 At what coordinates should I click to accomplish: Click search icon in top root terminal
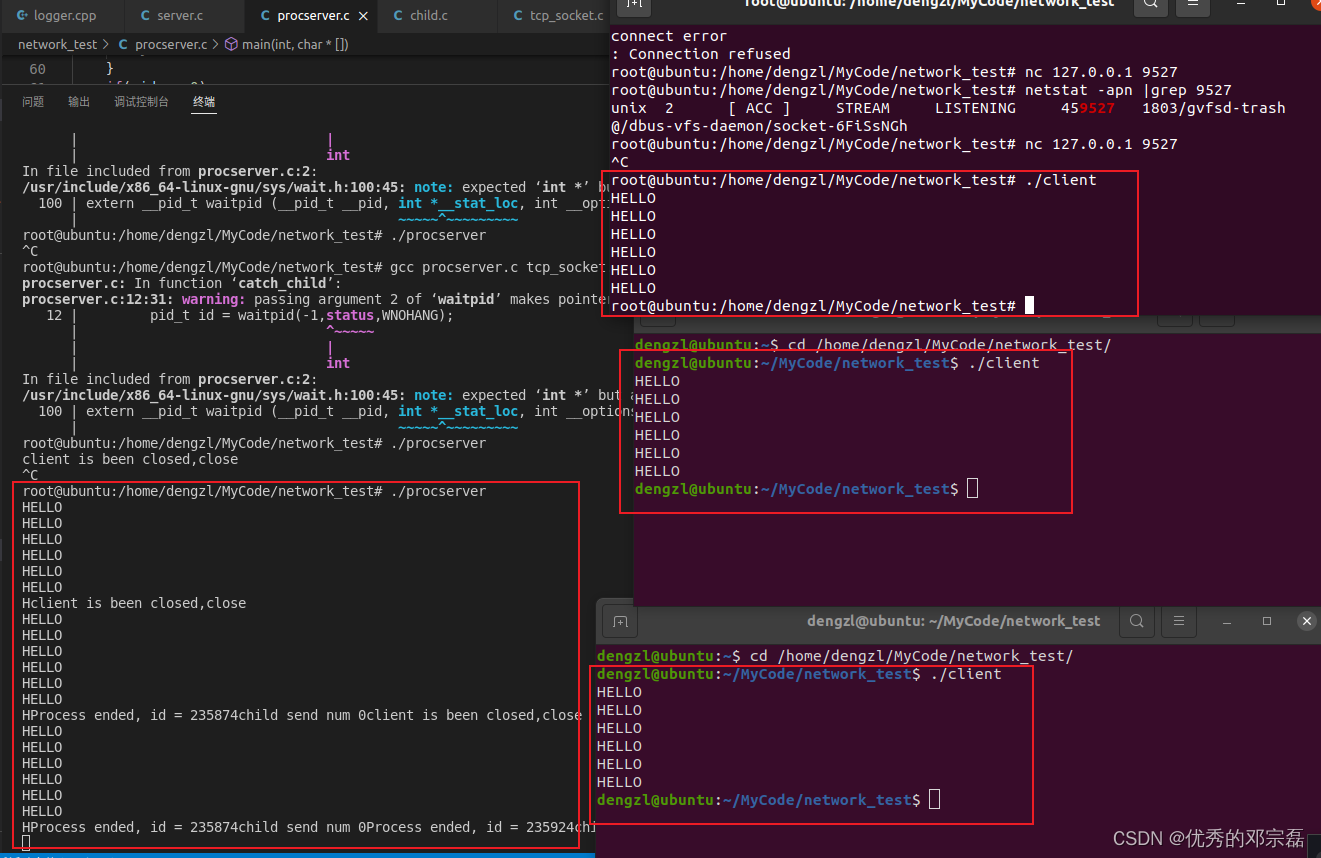(1152, 4)
